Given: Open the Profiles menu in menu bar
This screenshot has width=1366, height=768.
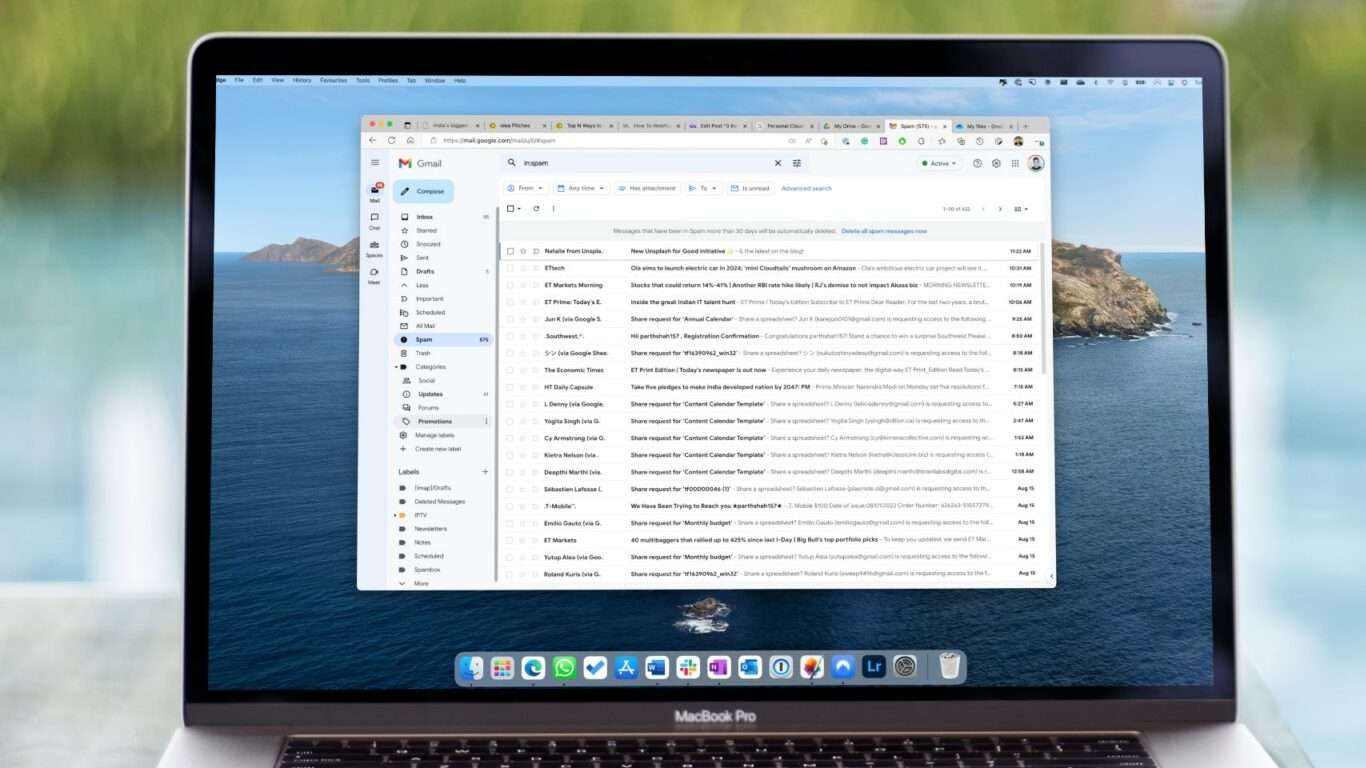Looking at the screenshot, I should pyautogui.click(x=388, y=80).
